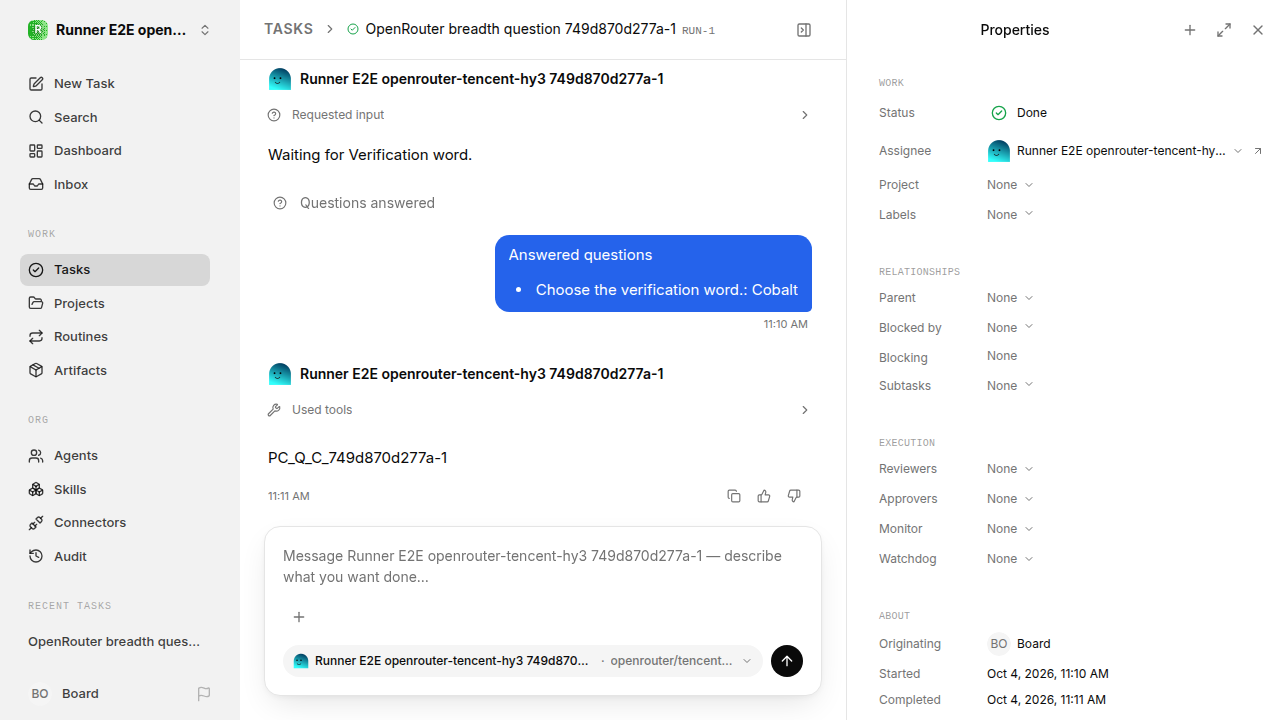Give thumbs up to the response

coord(764,496)
